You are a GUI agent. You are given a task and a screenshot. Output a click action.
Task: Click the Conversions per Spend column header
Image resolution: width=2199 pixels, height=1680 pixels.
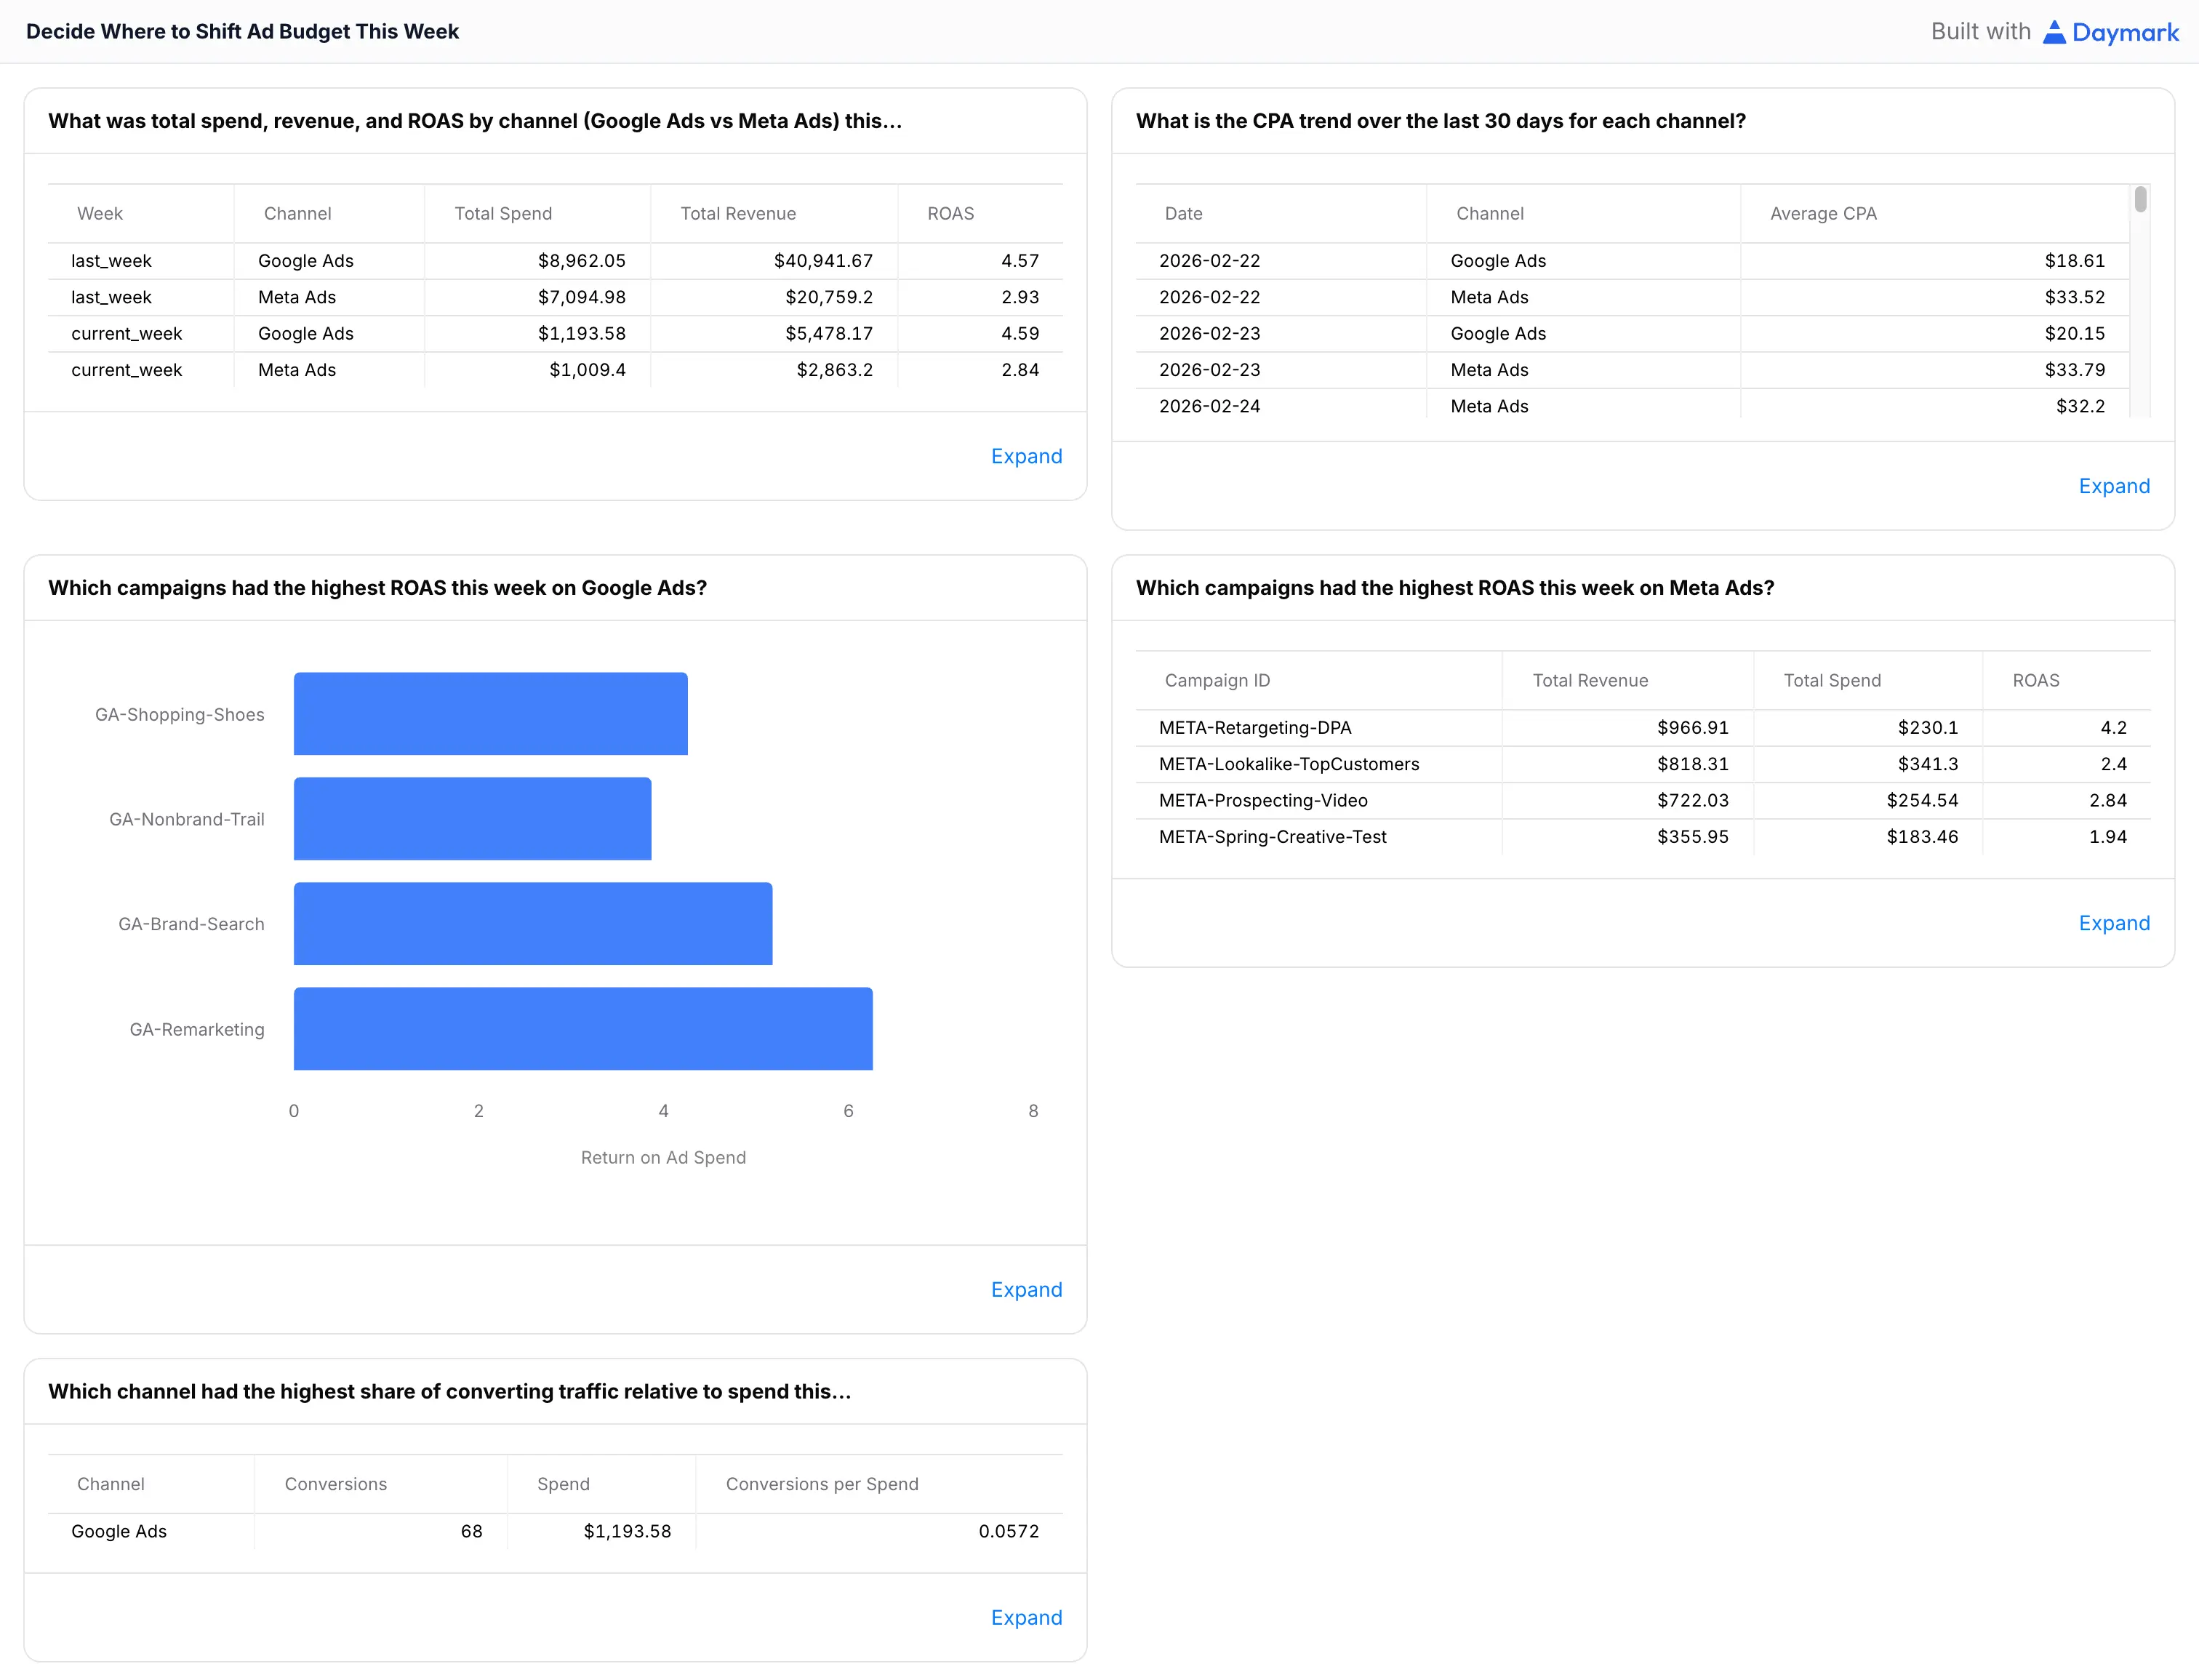[821, 1484]
